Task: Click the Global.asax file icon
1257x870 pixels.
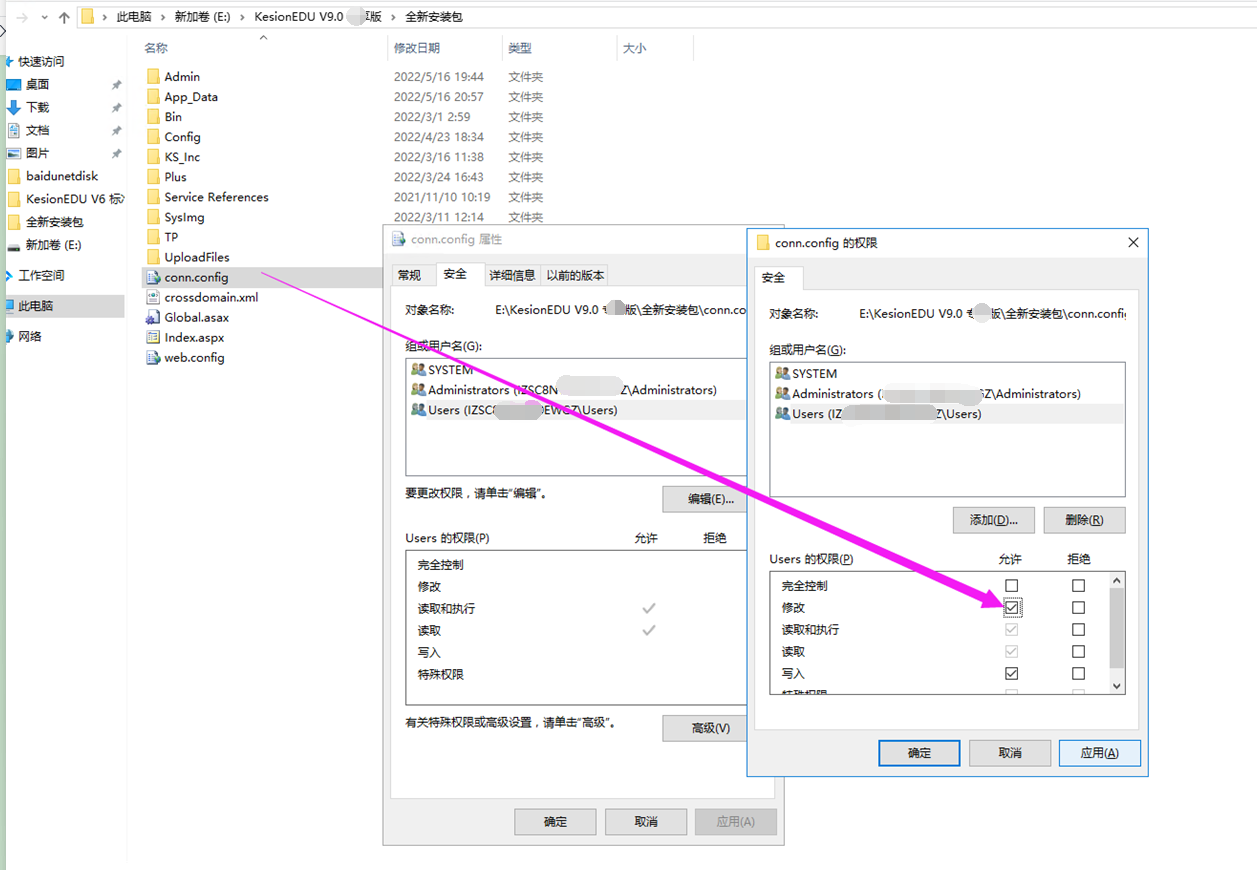Action: [x=153, y=317]
